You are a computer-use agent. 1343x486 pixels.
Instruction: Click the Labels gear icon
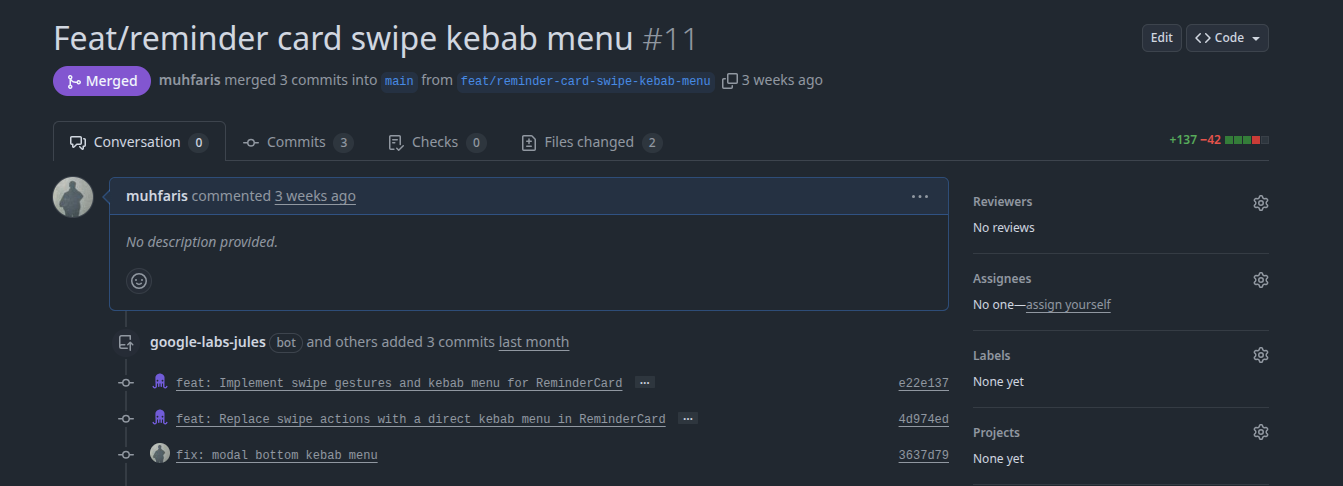pos(1260,355)
